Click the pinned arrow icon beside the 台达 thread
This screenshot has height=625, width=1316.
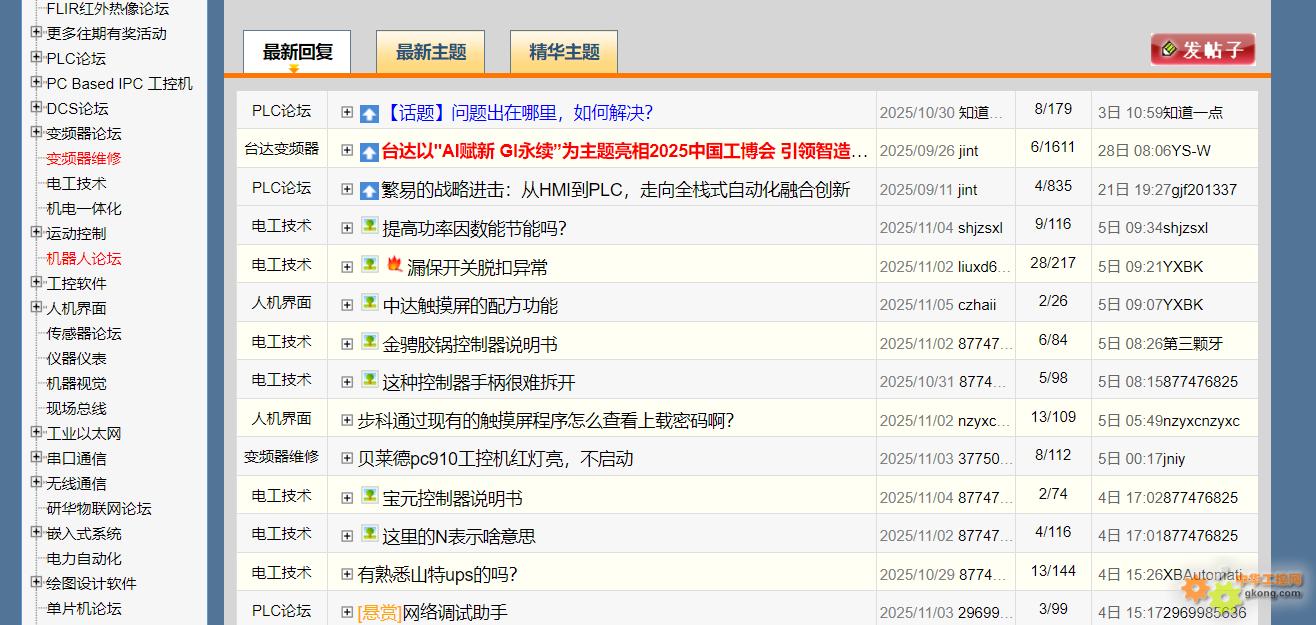(x=369, y=152)
